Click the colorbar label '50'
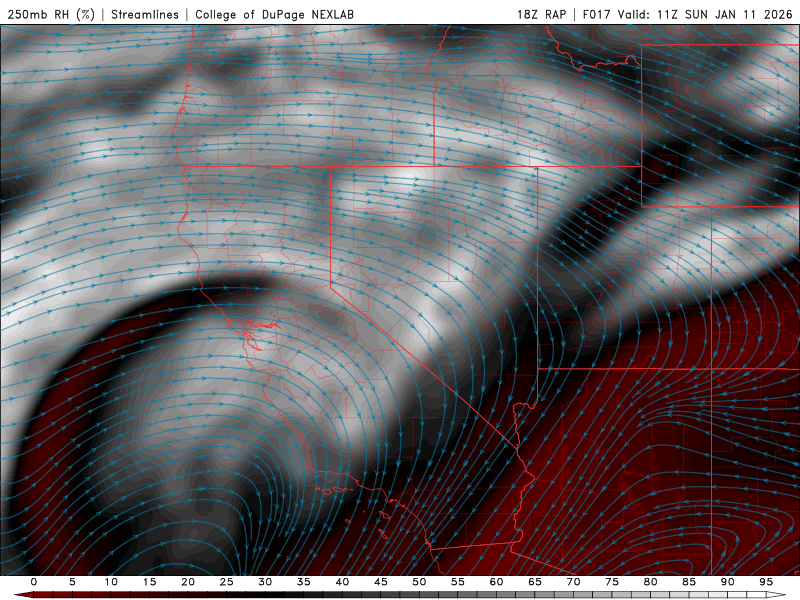Screen dimensions: 800x600 pyautogui.click(x=419, y=582)
